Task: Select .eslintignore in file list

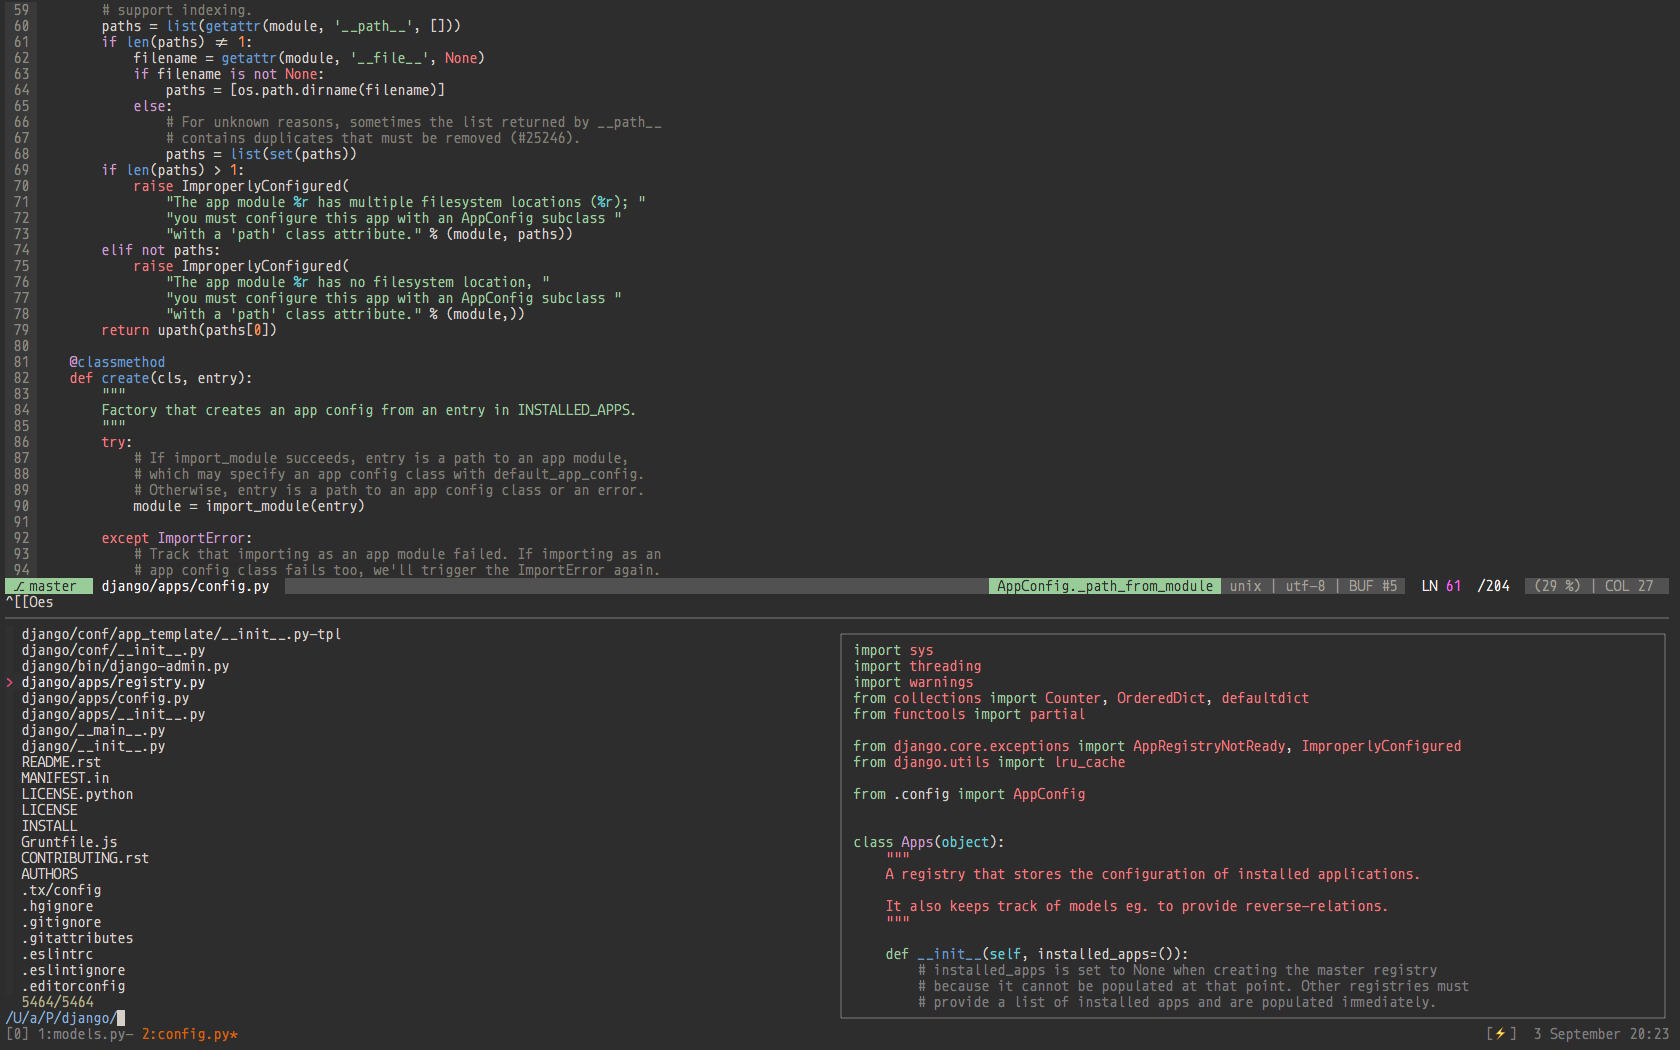Action: pos(73,970)
